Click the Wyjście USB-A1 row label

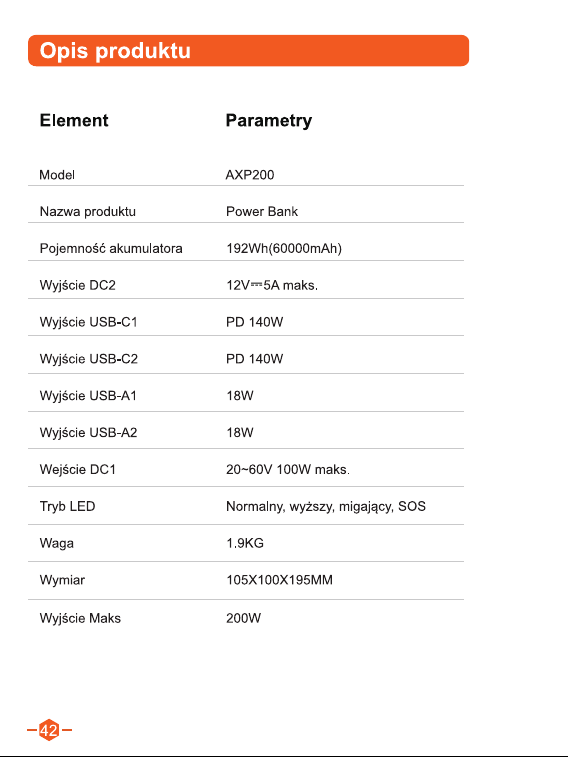click(88, 396)
